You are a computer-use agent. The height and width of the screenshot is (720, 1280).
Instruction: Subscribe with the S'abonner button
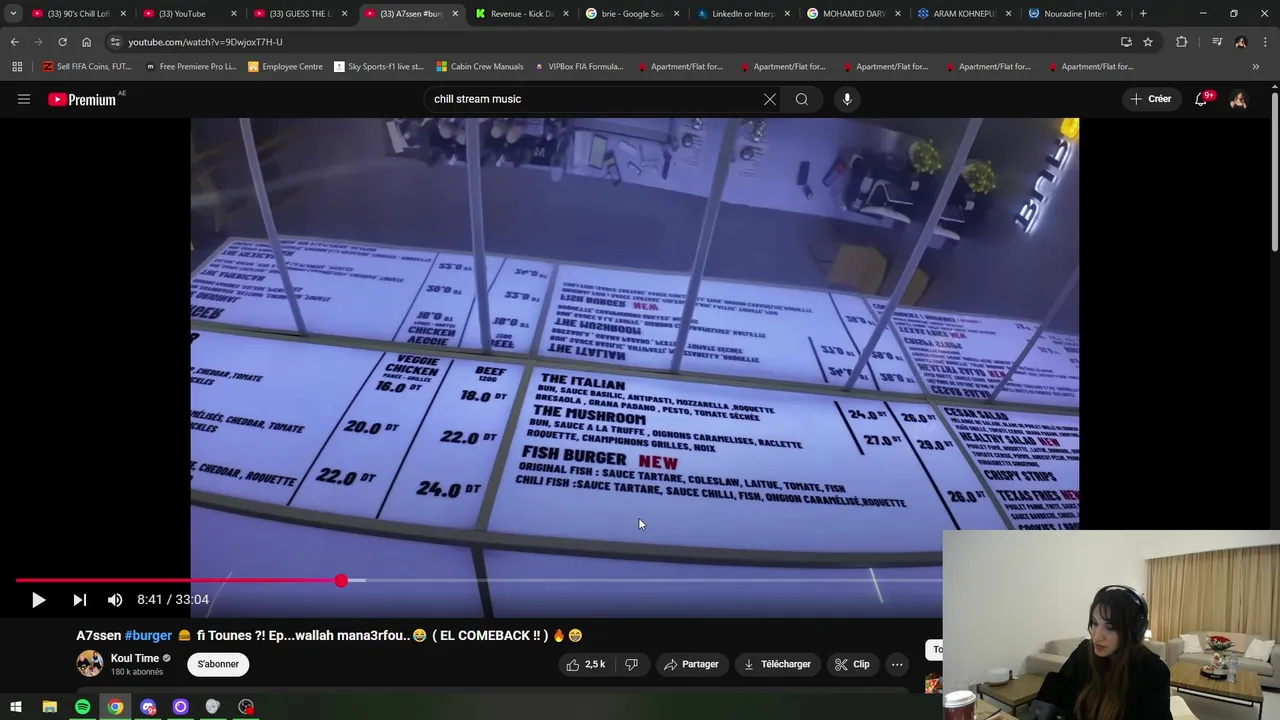218,664
